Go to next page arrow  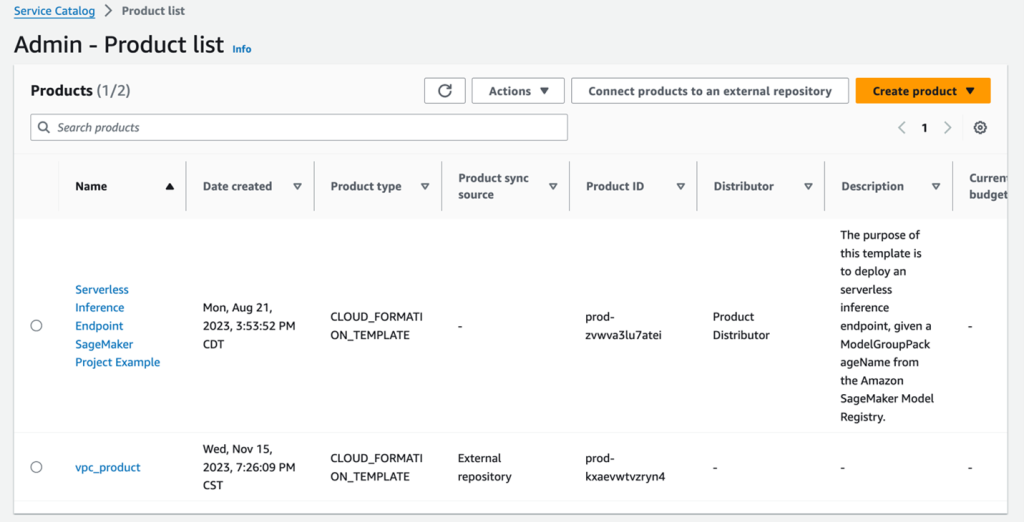947,128
